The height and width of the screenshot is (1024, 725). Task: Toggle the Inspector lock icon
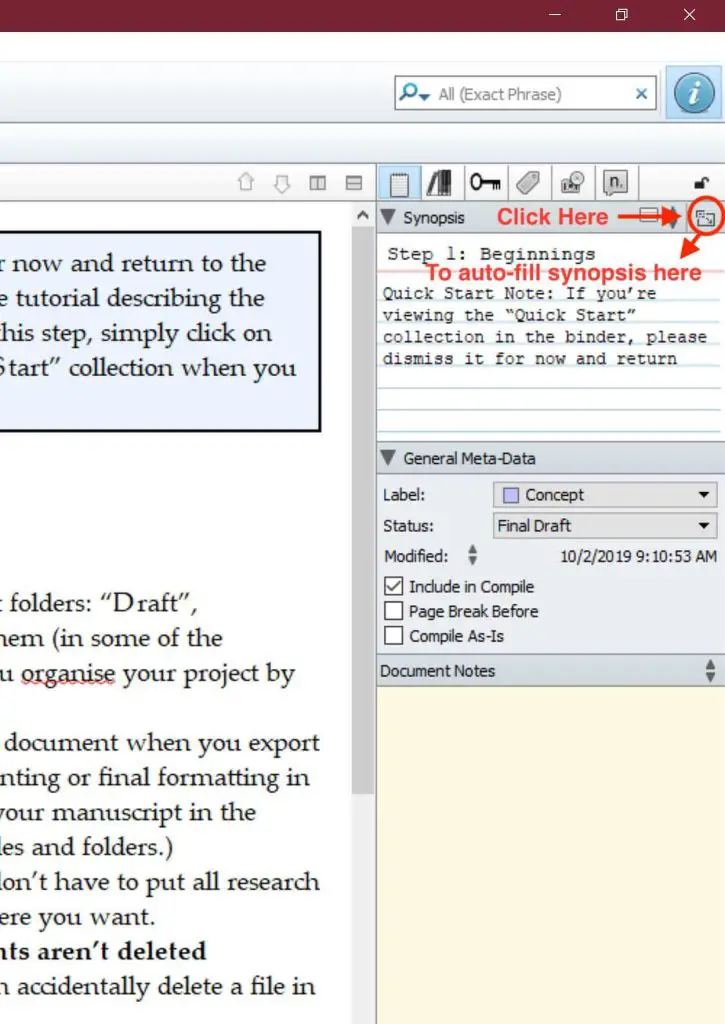[702, 183]
